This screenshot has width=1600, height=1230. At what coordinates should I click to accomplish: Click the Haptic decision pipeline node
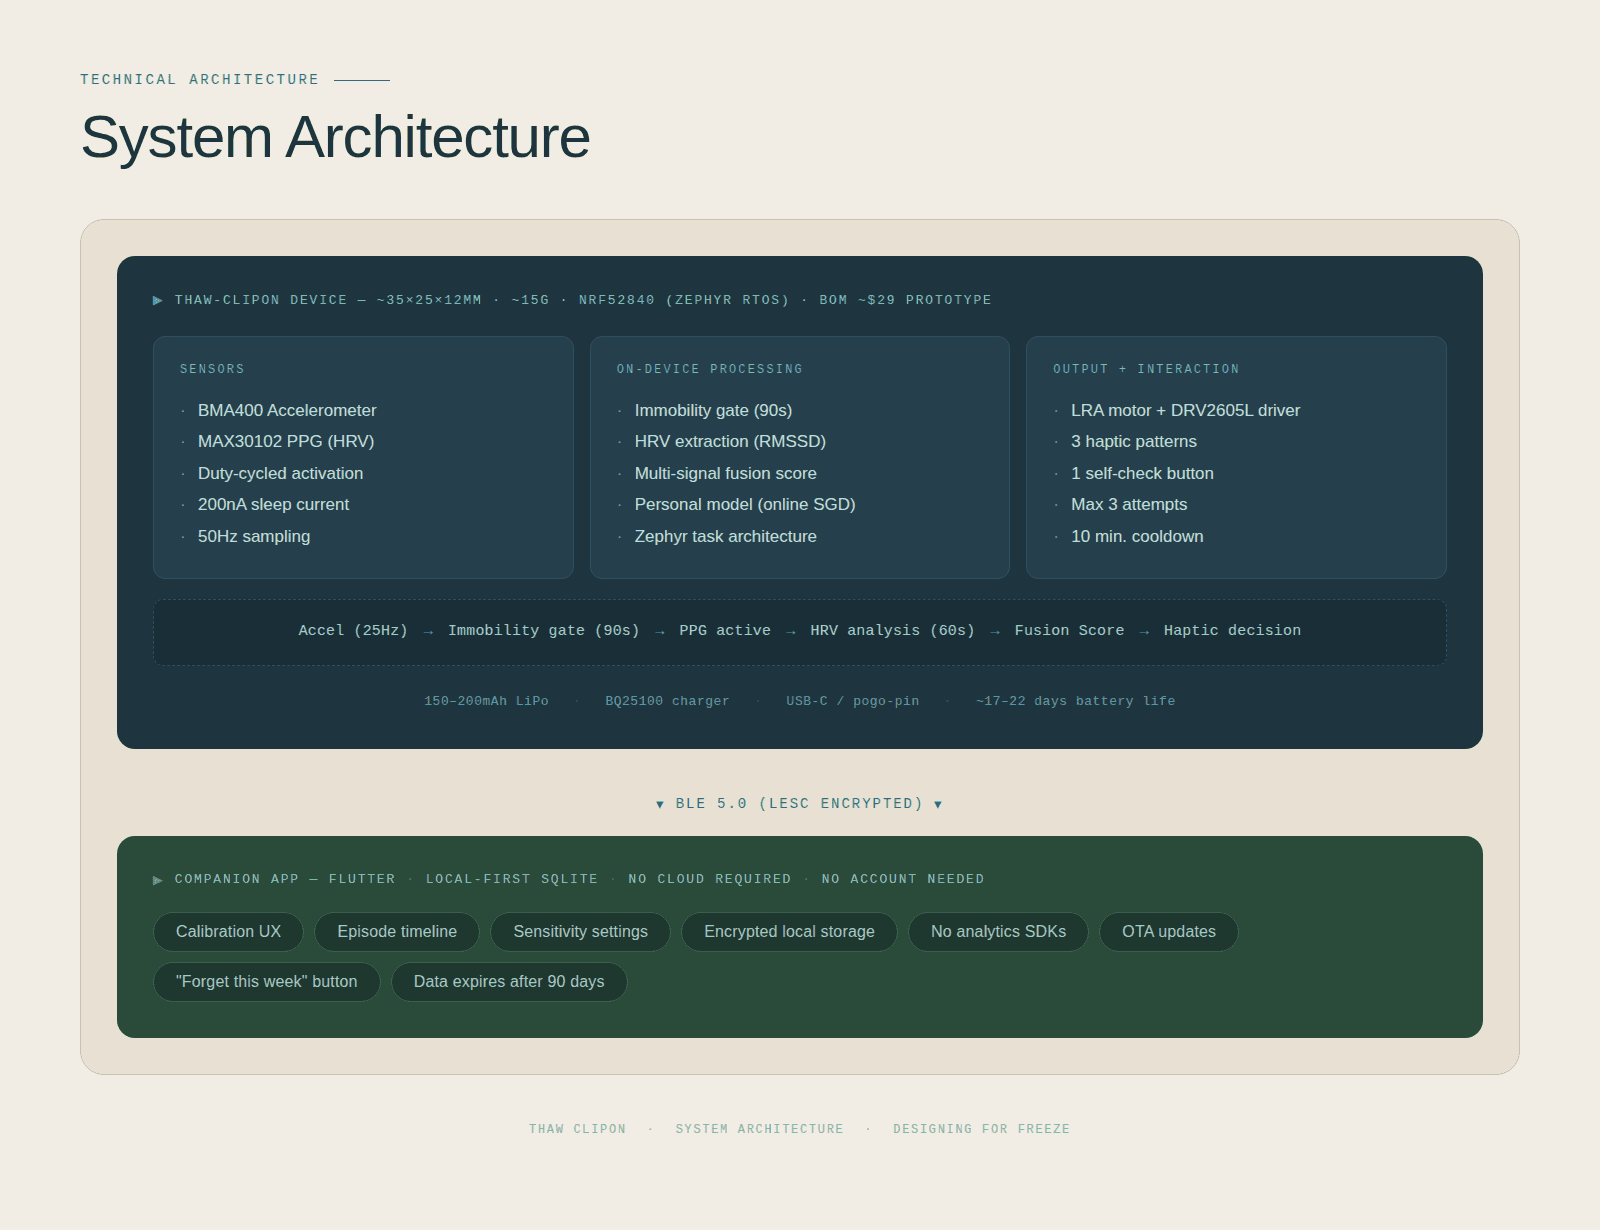1232,630
